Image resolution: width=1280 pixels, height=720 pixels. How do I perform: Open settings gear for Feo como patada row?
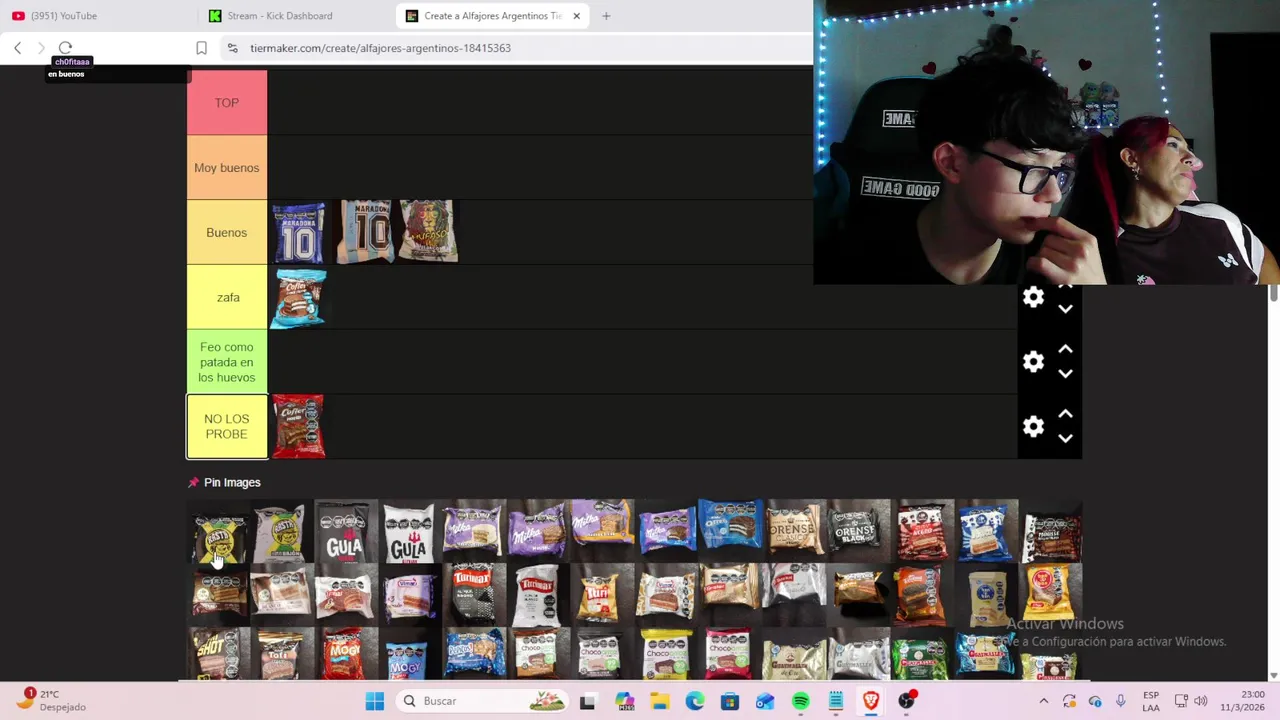tap(1033, 362)
